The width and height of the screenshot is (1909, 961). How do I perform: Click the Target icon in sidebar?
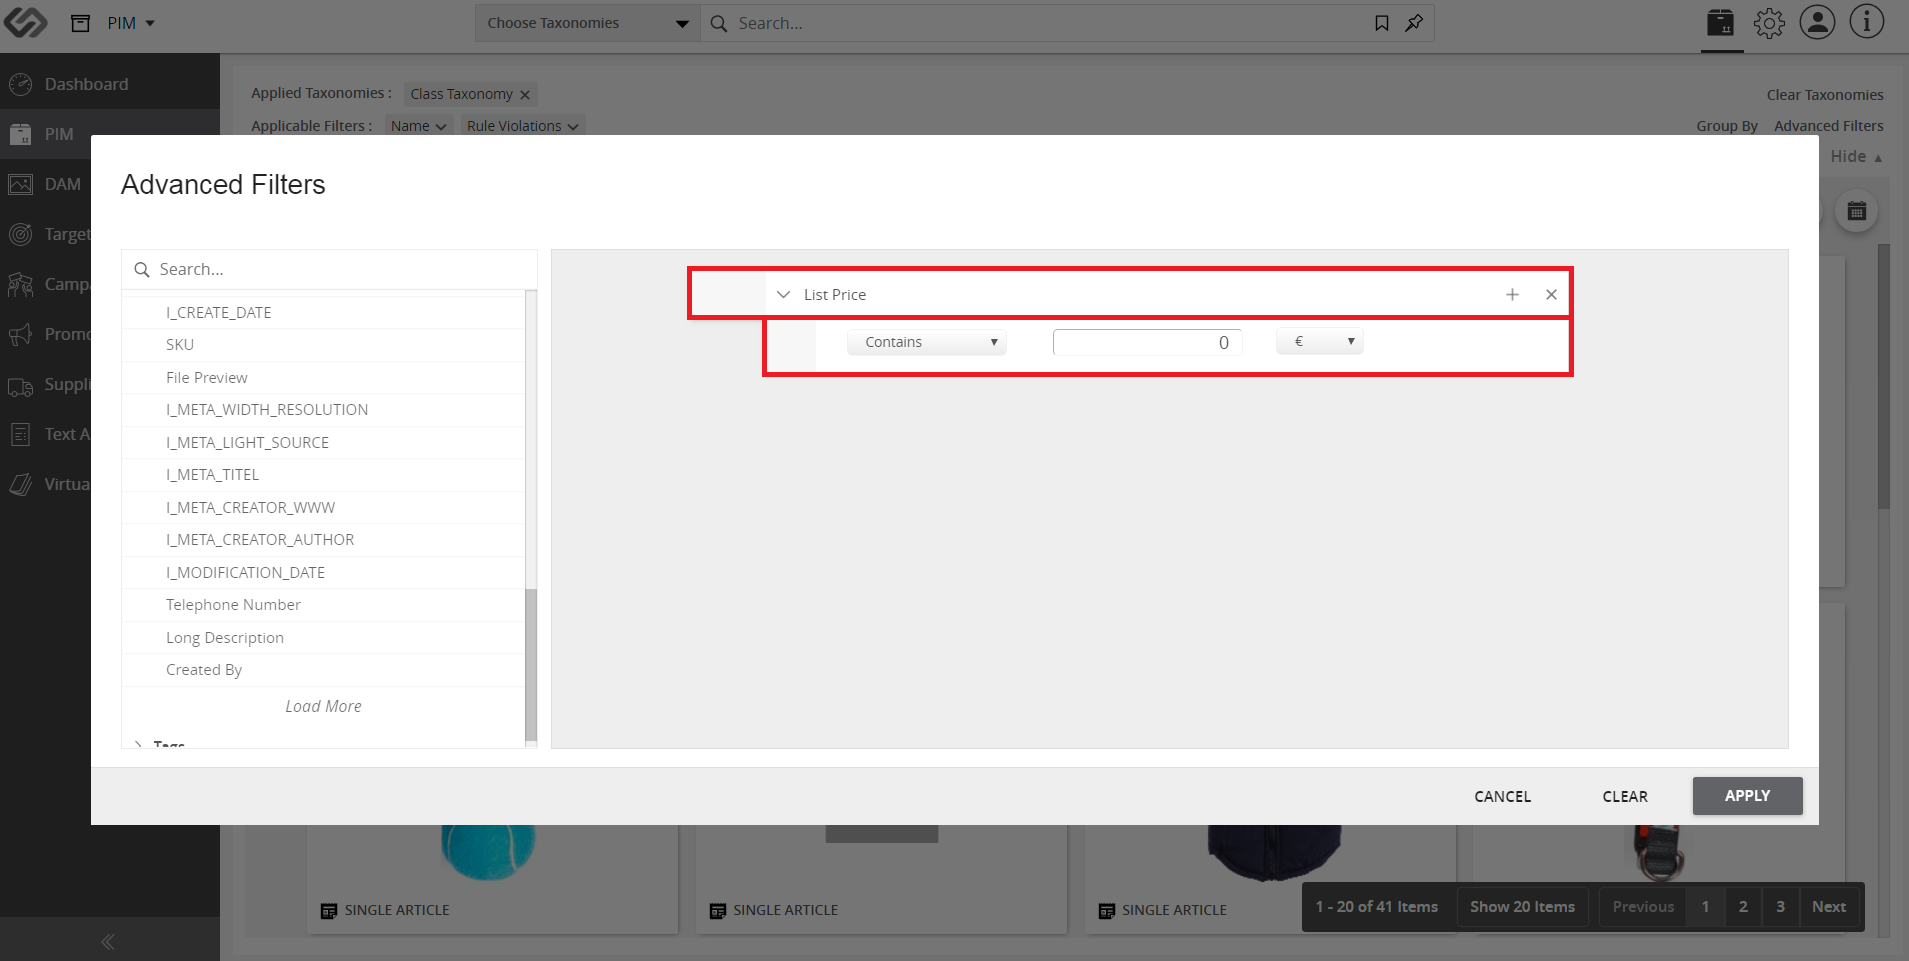[x=21, y=234]
